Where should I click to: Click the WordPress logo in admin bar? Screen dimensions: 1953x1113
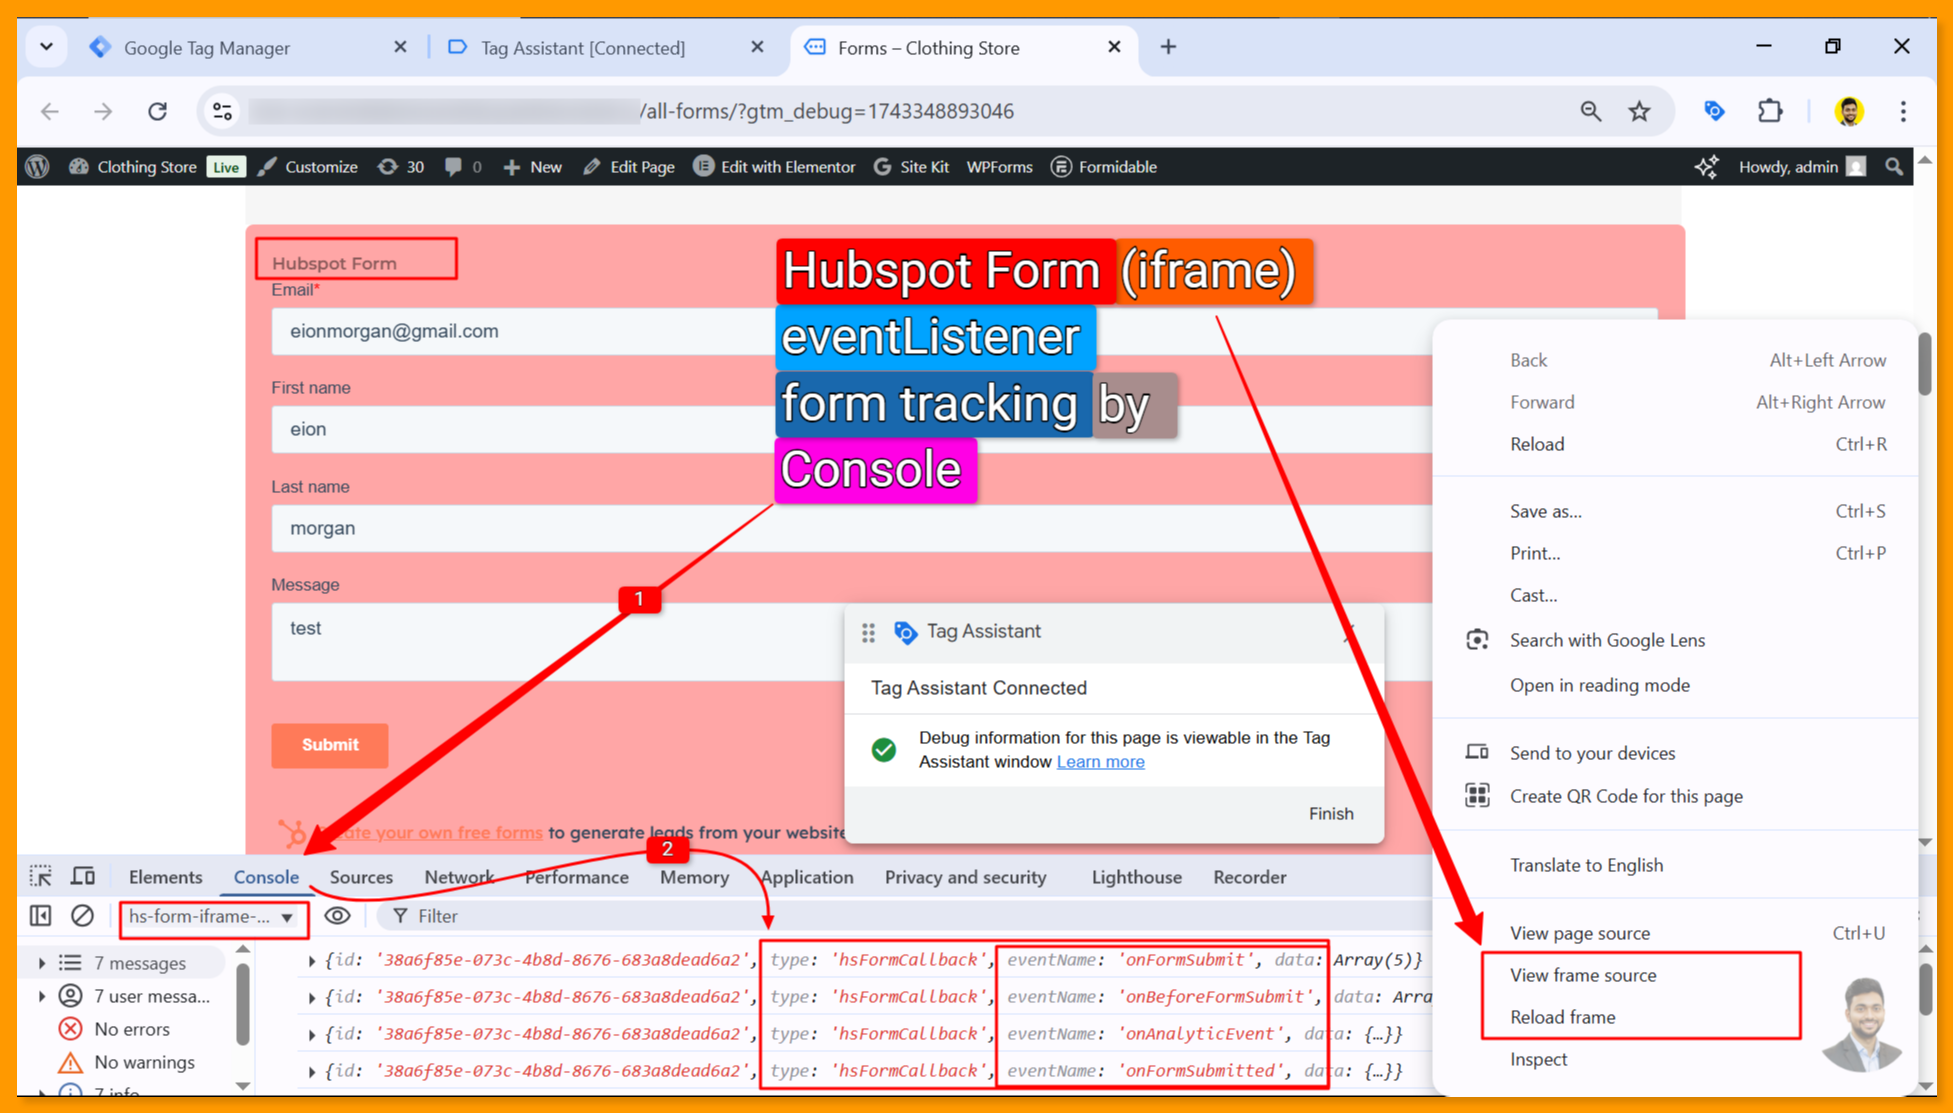click(x=38, y=167)
